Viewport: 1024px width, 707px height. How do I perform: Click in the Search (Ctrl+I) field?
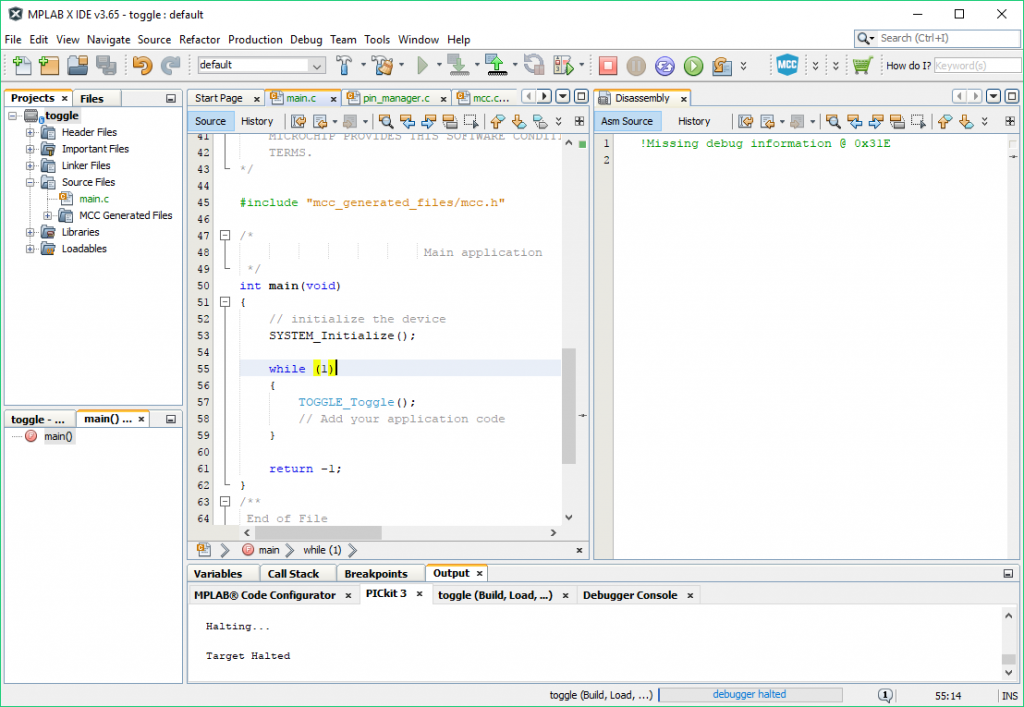pos(937,39)
